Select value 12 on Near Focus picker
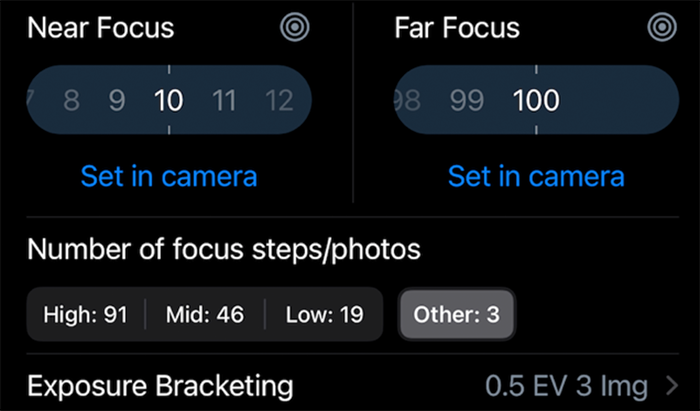This screenshot has height=411, width=700. 279,100
